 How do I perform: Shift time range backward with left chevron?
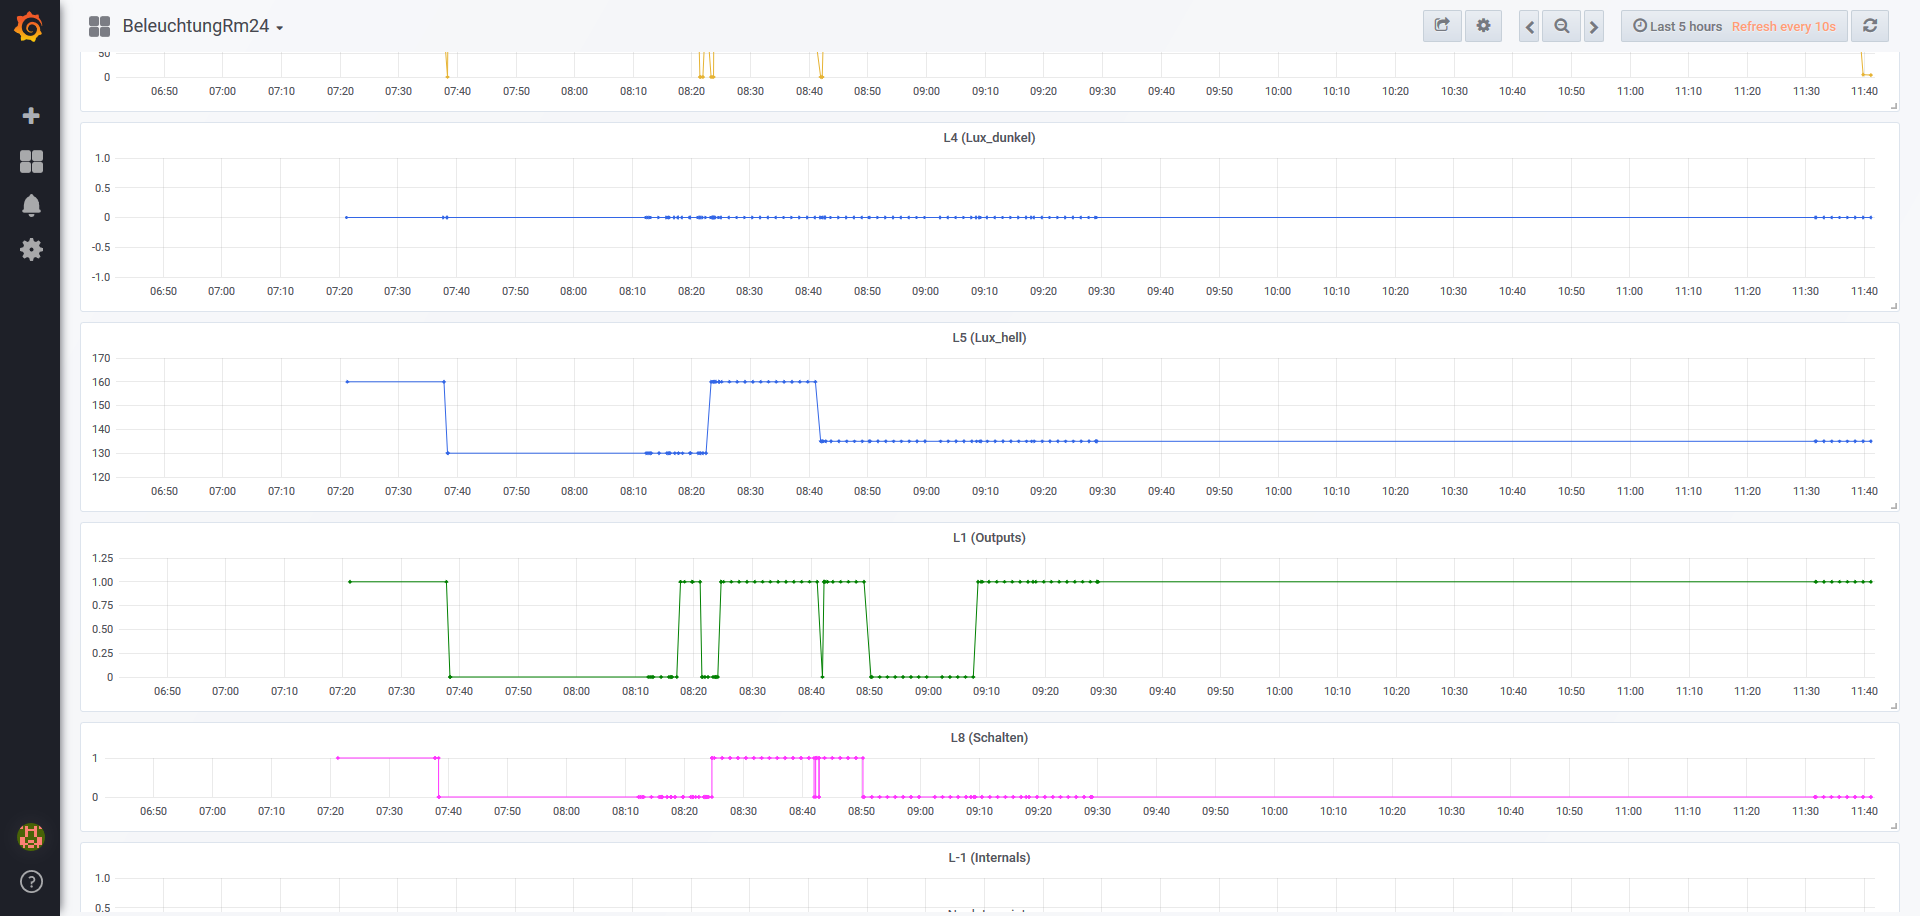pyautogui.click(x=1529, y=27)
